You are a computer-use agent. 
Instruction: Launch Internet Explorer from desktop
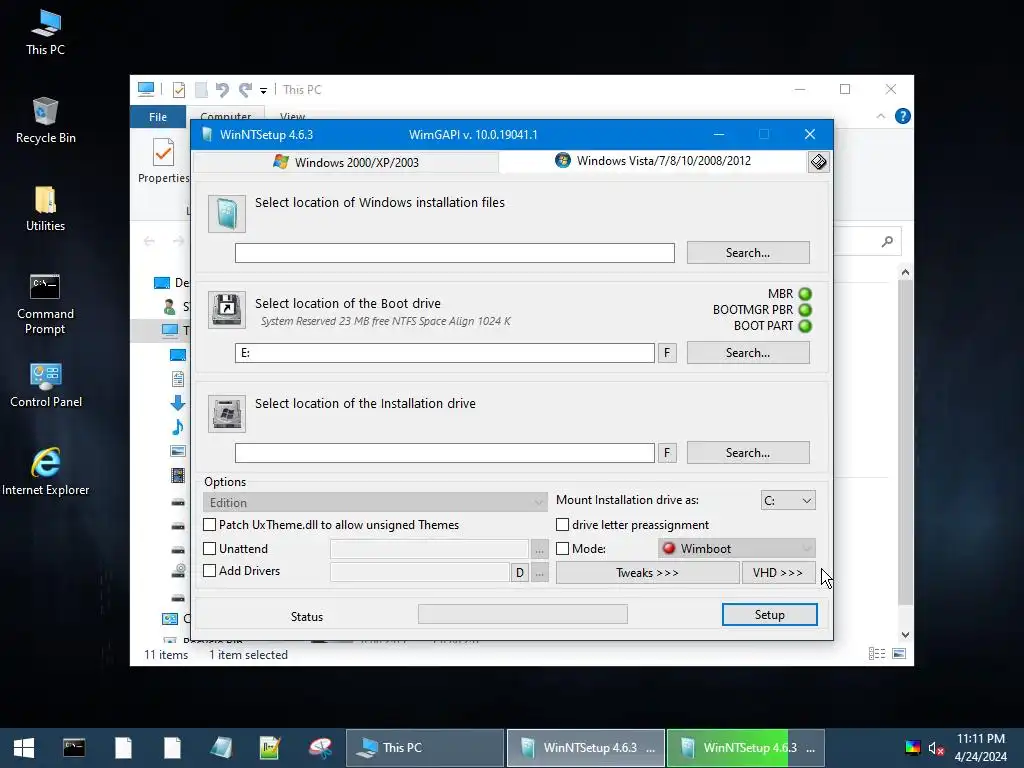point(45,472)
